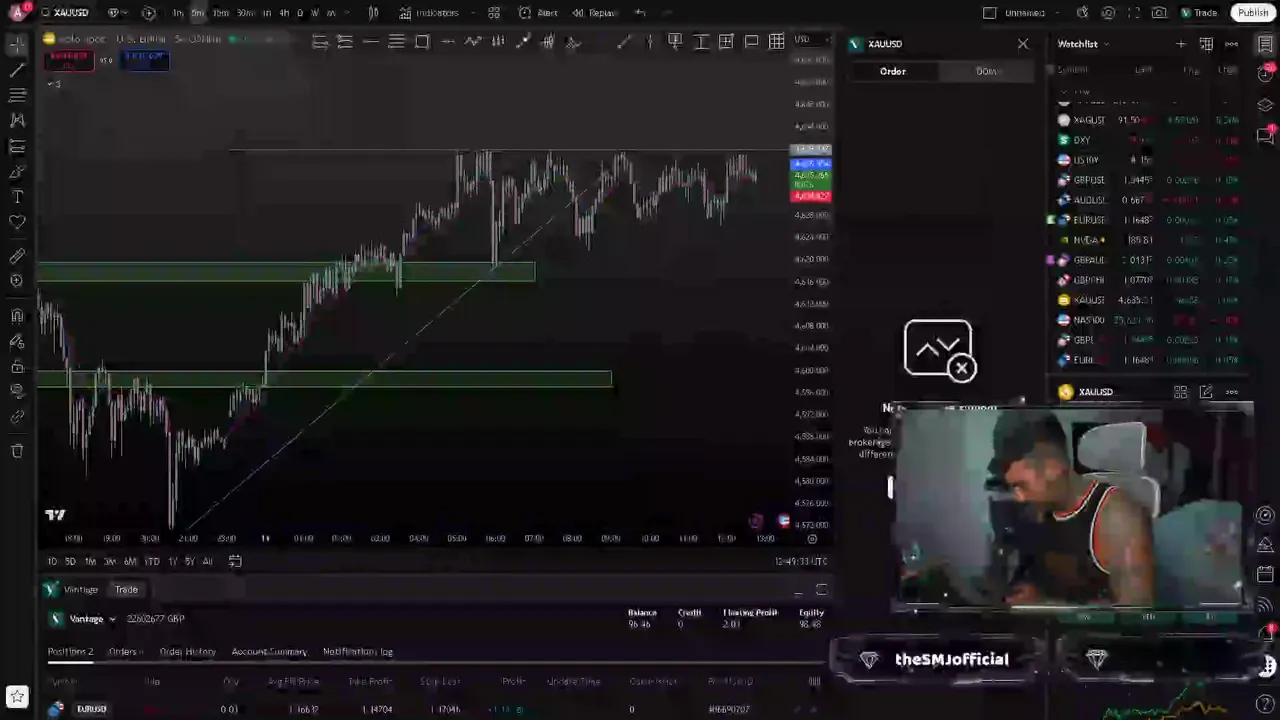Maximize the trading panel
This screenshot has height=720, width=1280.
pyautogui.click(x=821, y=590)
